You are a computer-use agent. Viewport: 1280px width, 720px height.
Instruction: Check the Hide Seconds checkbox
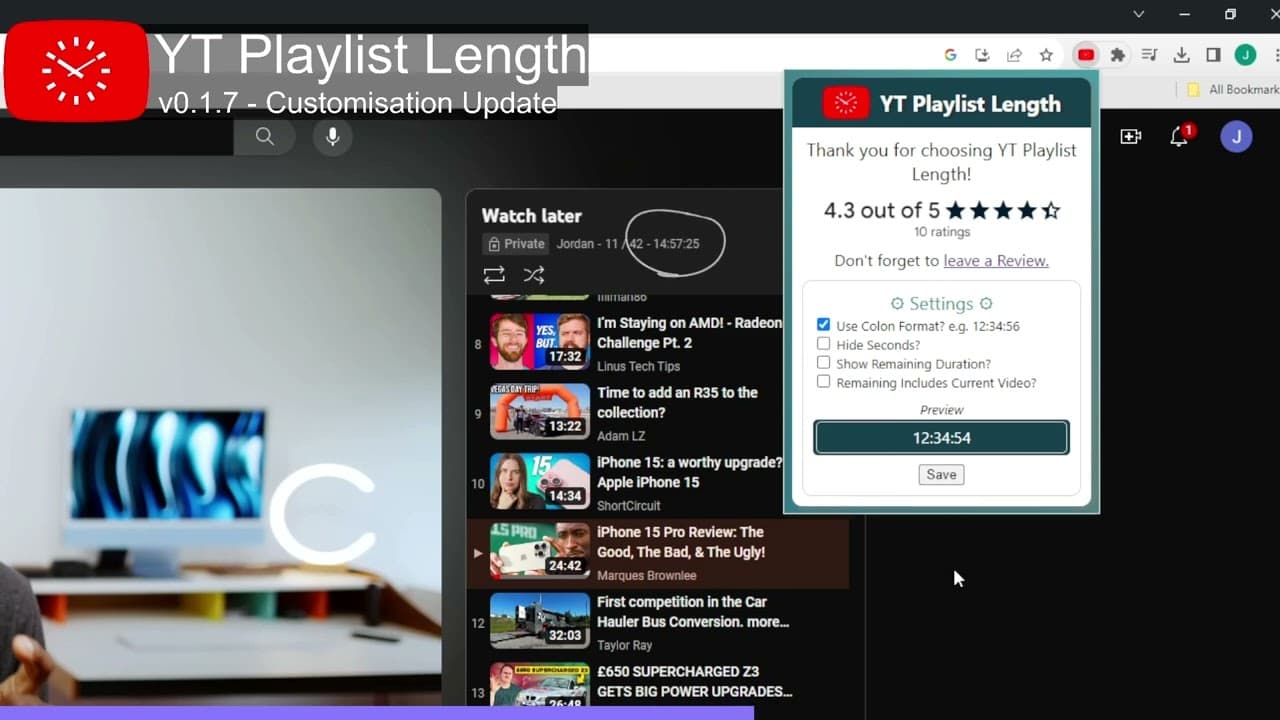click(x=823, y=344)
